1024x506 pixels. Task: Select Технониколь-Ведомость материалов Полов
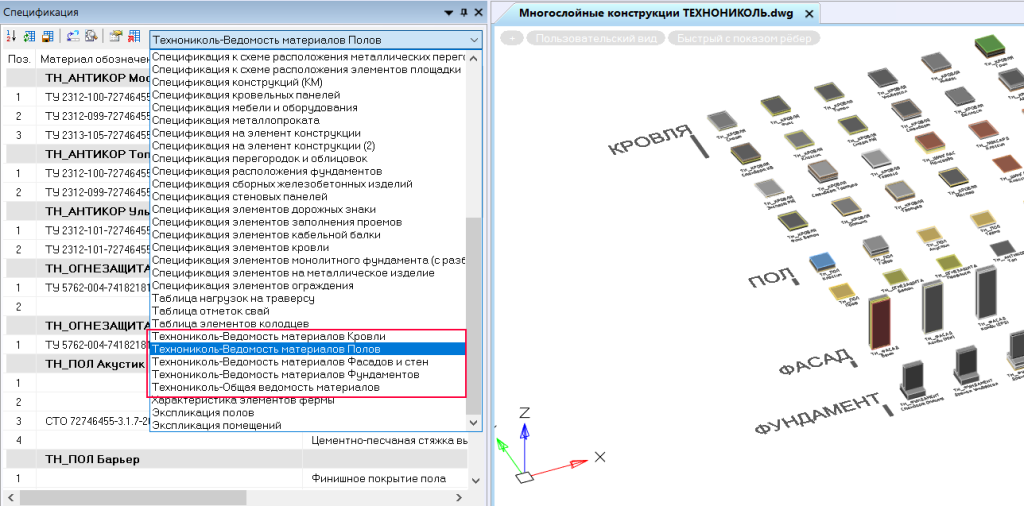308,349
